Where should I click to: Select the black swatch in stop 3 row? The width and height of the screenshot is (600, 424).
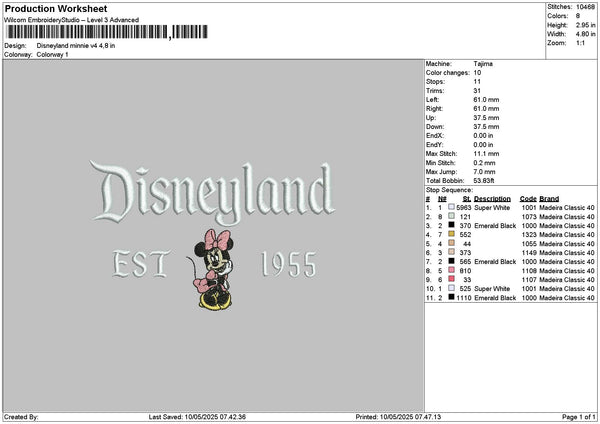(452, 225)
